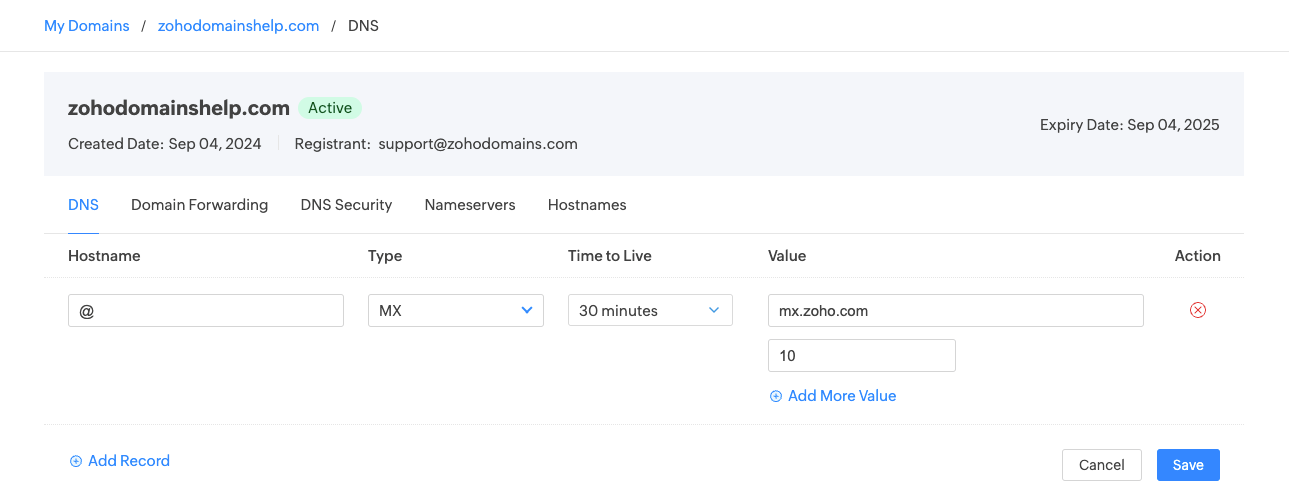
Task: Follow the zohodomainshelp.com breadcrumb link
Action: pyautogui.click(x=238, y=26)
